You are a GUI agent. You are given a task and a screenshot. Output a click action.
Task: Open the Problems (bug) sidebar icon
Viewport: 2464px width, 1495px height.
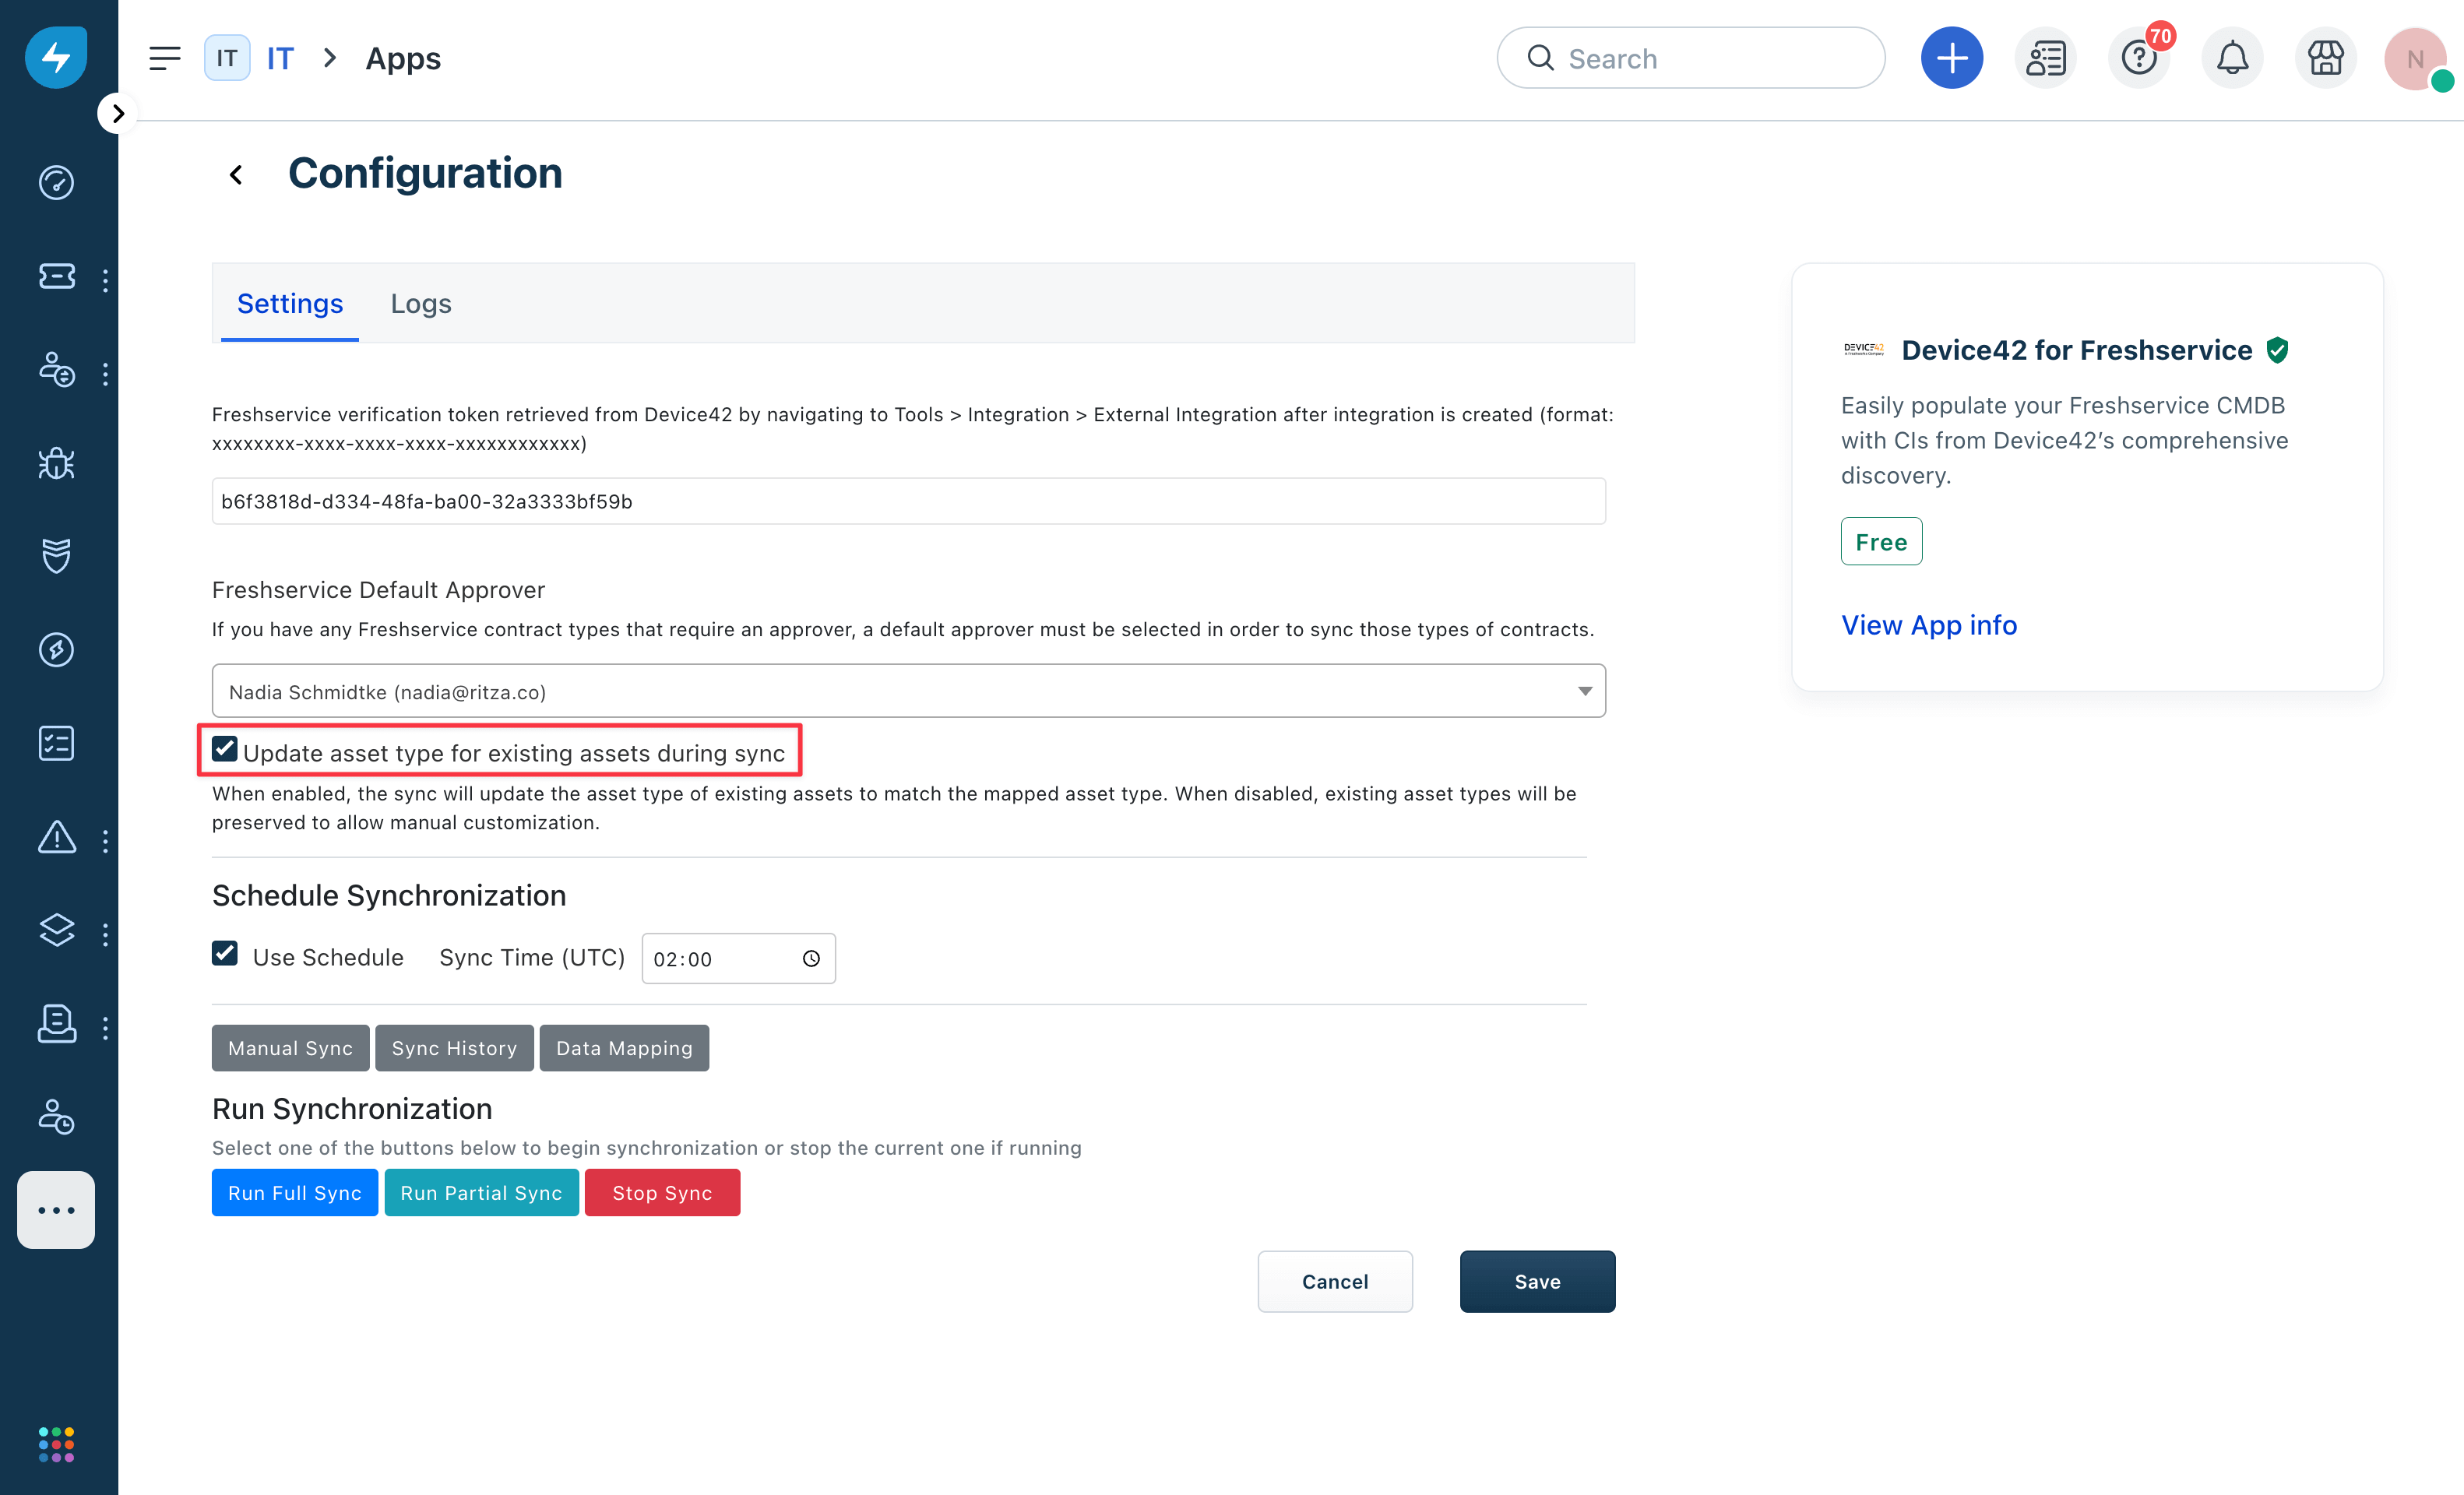[56, 463]
